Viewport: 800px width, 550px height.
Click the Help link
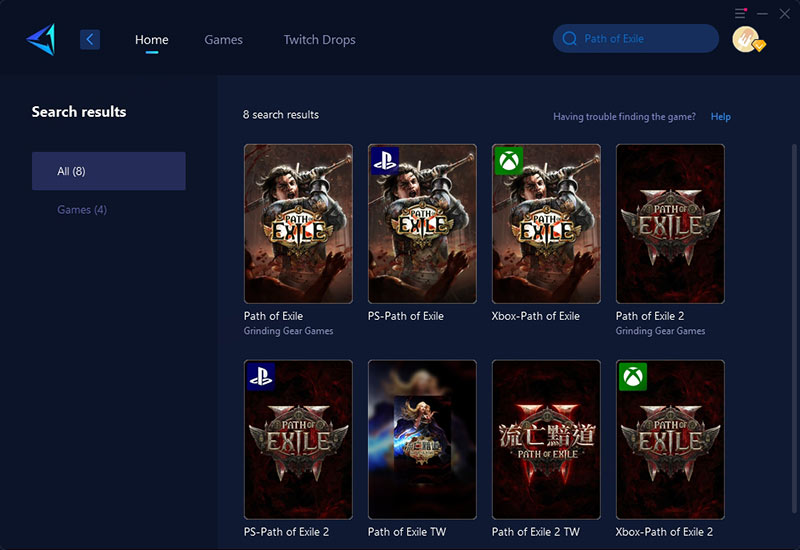(720, 116)
